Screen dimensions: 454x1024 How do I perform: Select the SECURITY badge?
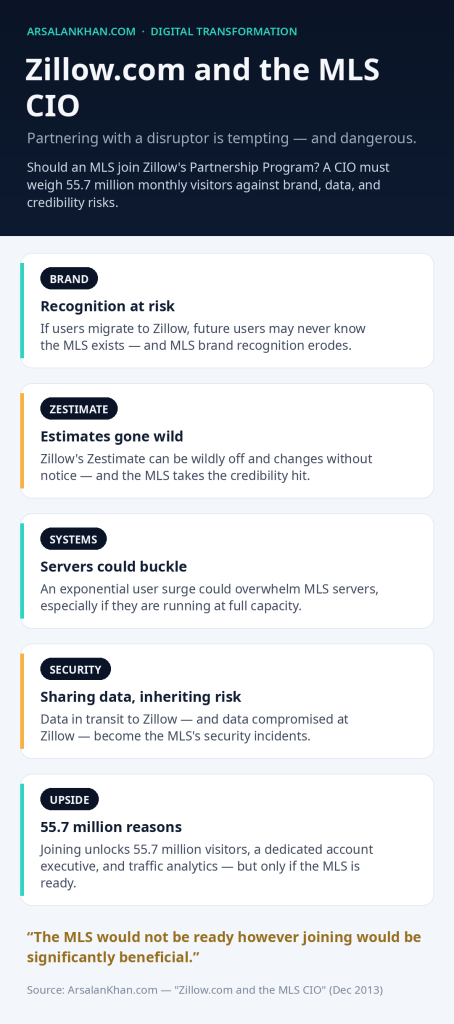pos(76,669)
